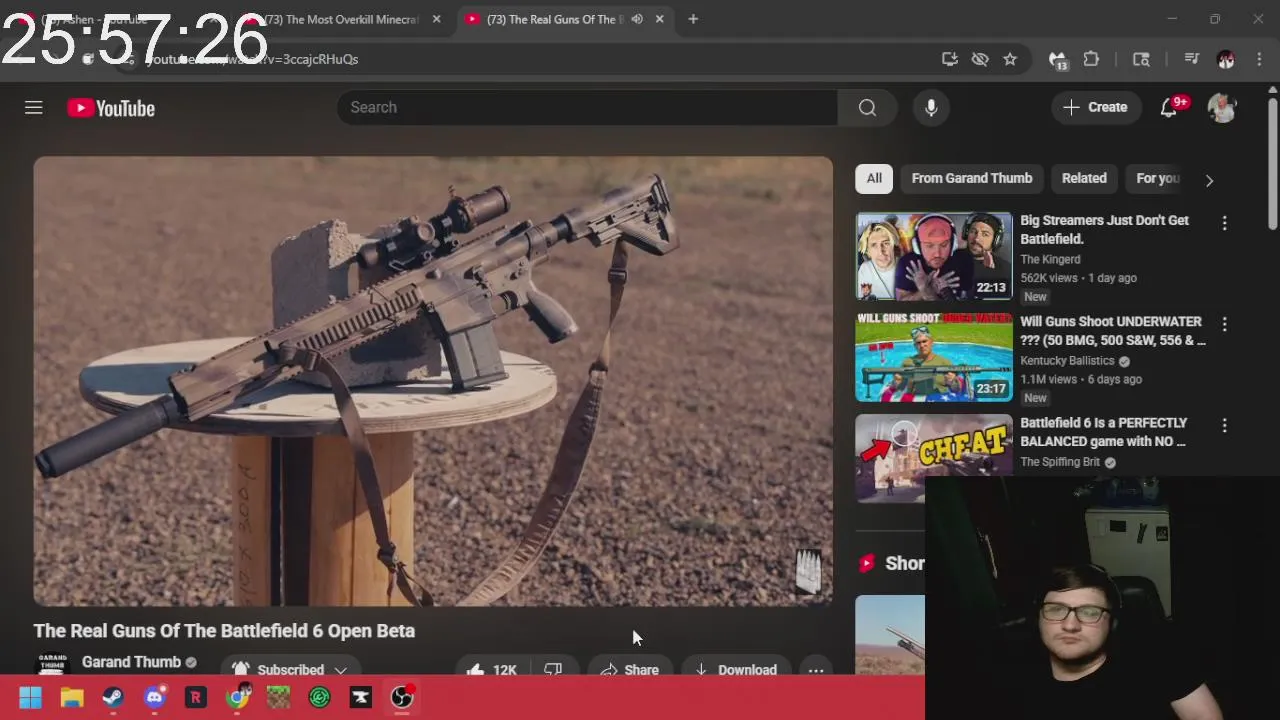Open Discord from the taskbar
The height and width of the screenshot is (720, 1280).
(x=154, y=697)
